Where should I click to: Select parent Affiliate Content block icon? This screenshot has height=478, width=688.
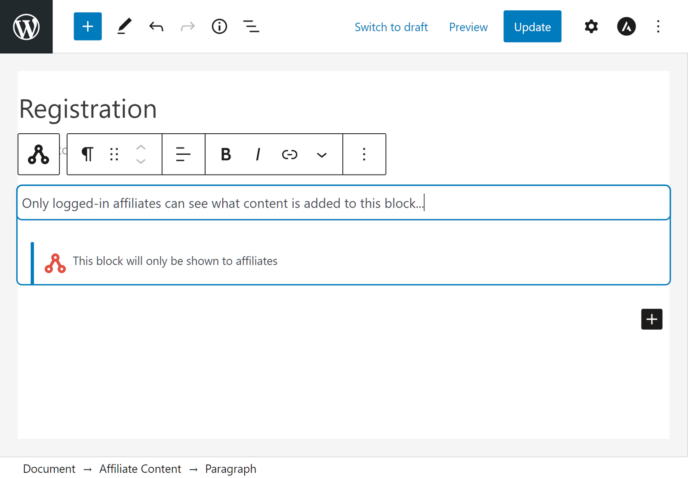(x=39, y=154)
